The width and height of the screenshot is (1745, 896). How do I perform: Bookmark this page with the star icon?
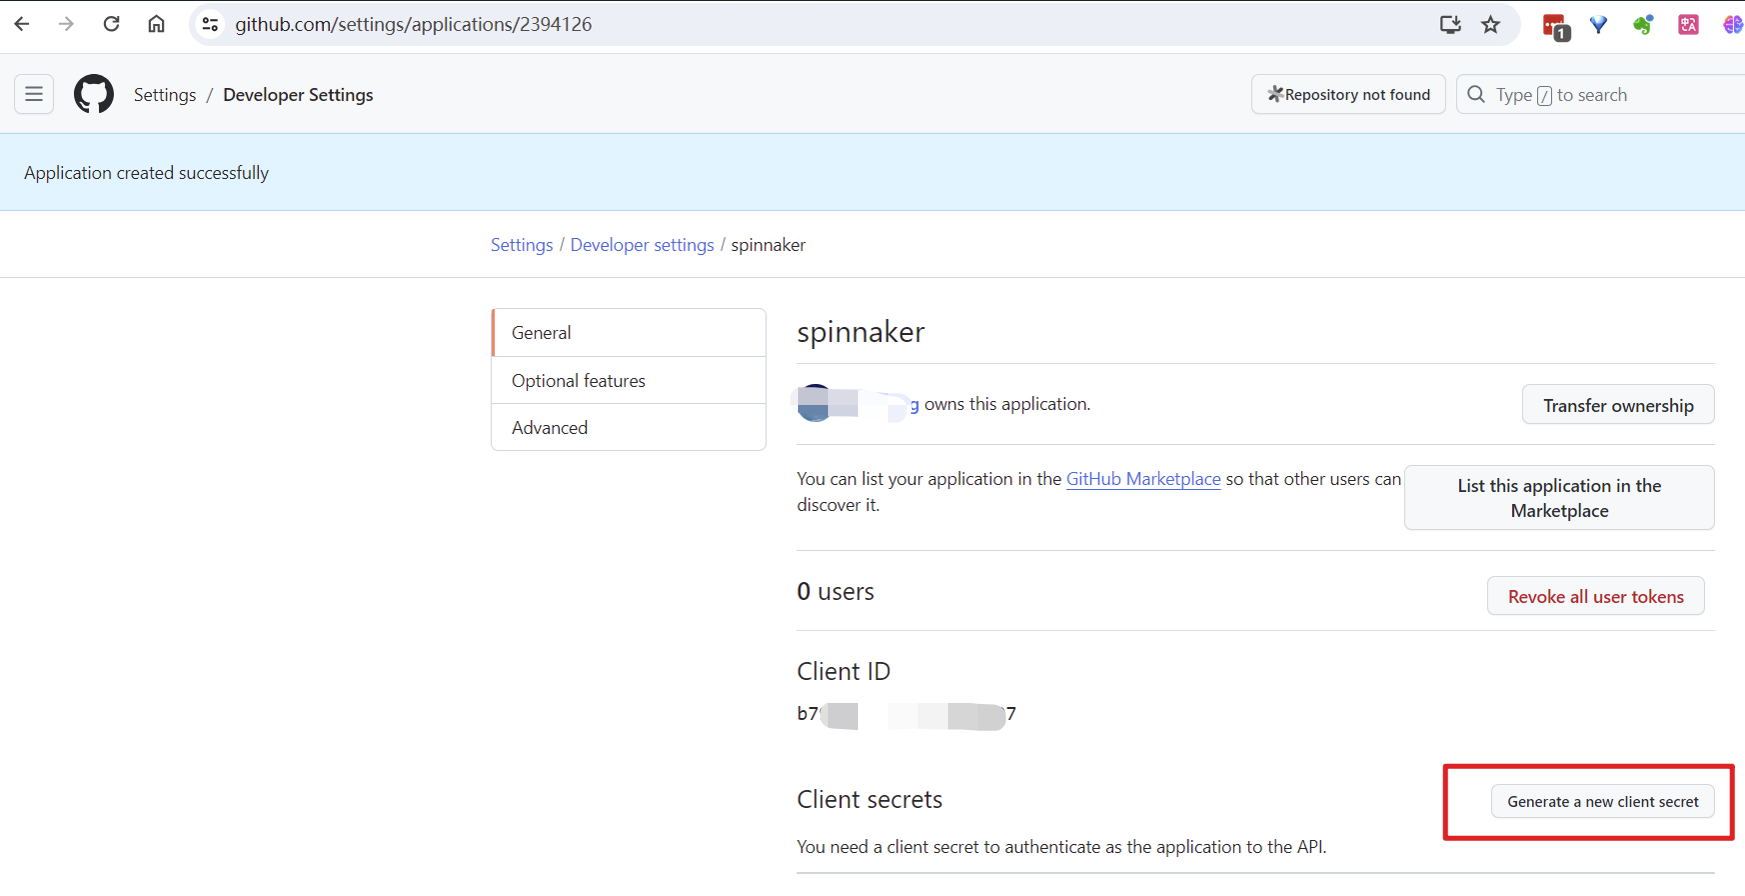click(x=1491, y=24)
